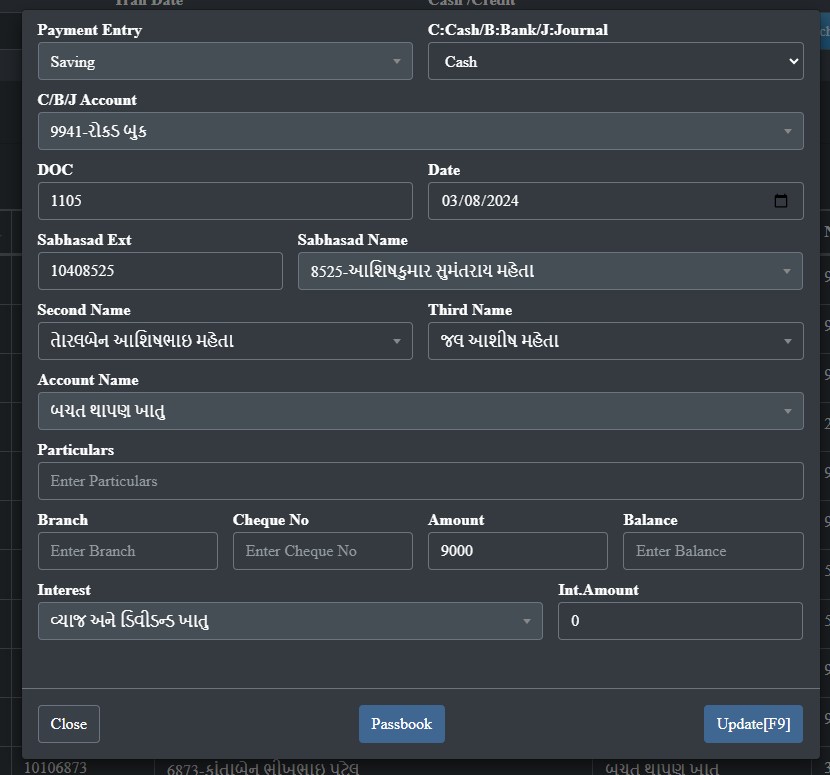830x775 pixels.
Task: Expand the Second Name dropdown
Action: [x=225, y=341]
